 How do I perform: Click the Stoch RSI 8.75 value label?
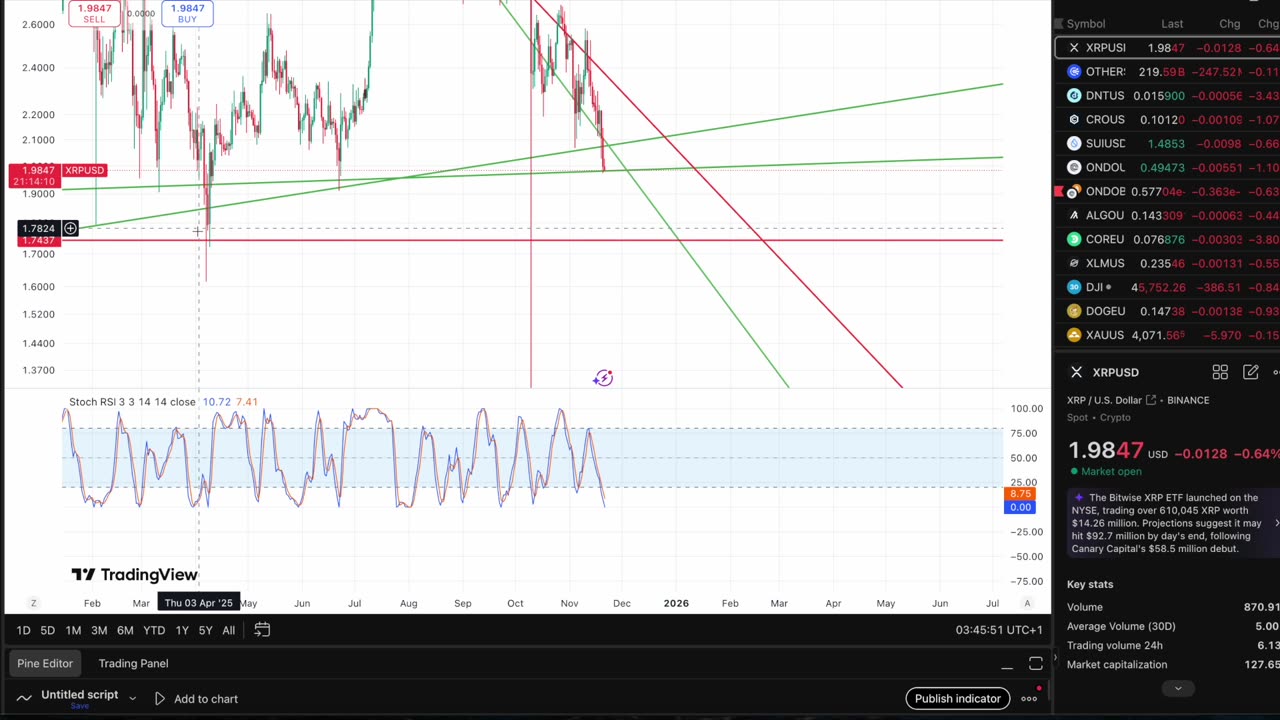1020,495
